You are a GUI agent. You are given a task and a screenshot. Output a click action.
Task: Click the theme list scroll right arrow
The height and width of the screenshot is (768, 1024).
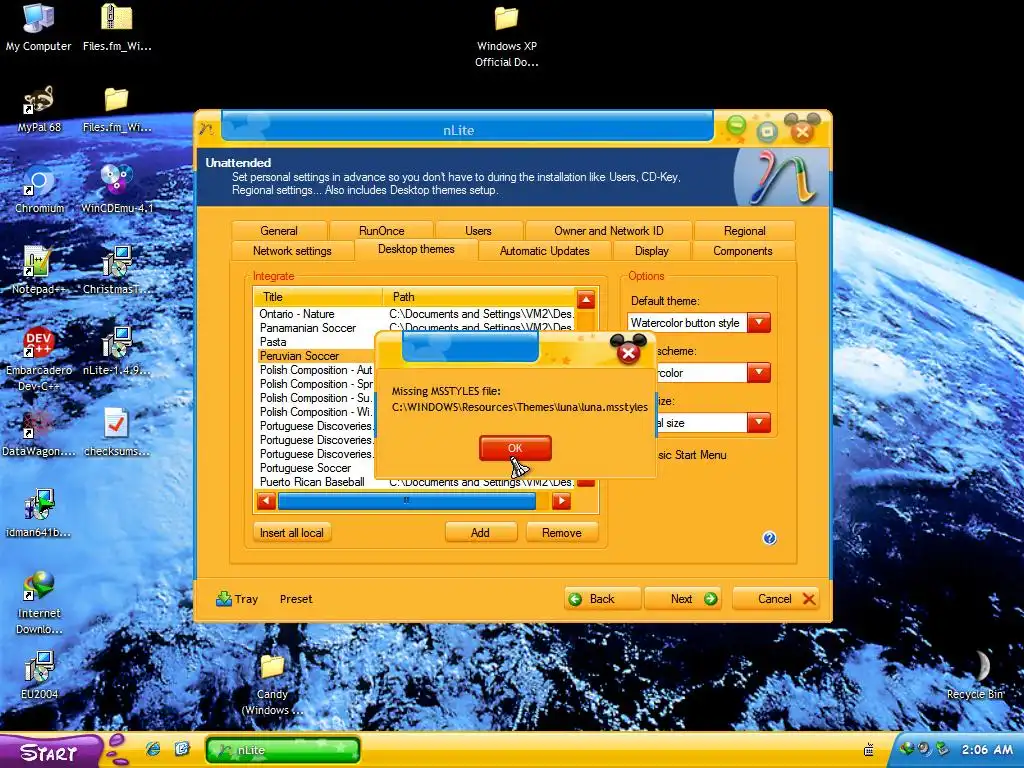pos(561,501)
